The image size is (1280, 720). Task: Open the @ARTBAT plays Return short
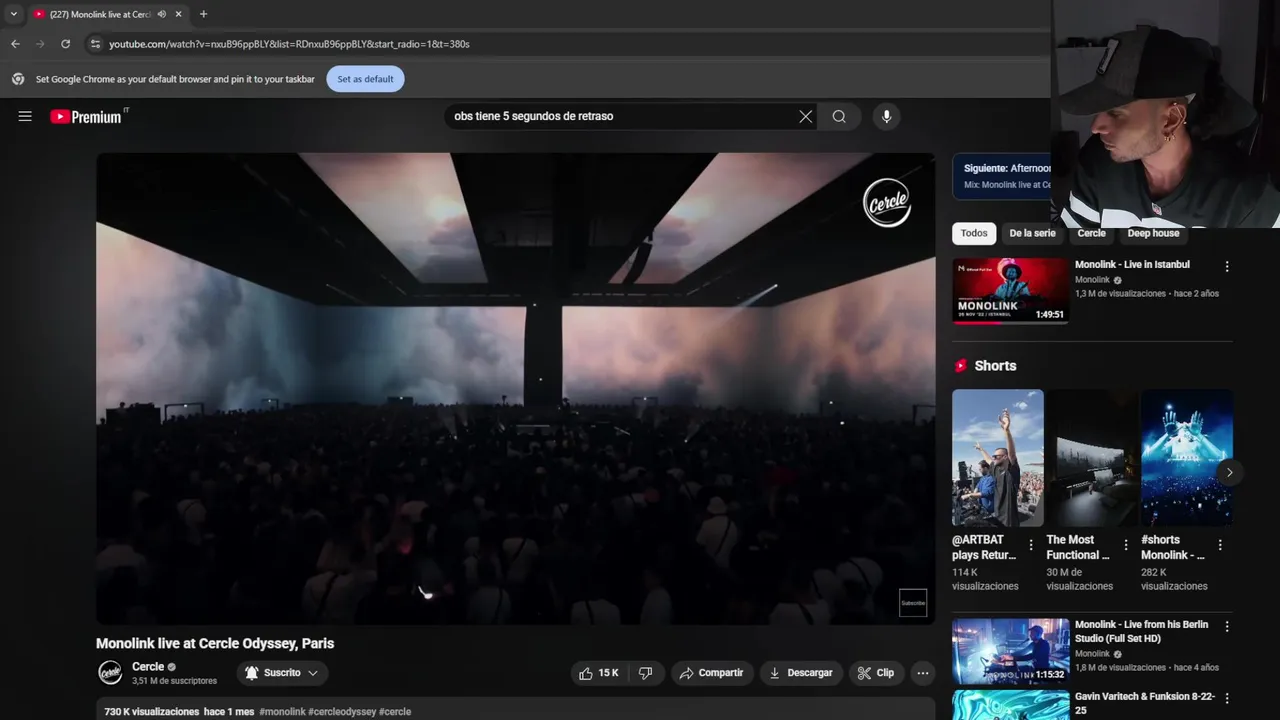[997, 457]
